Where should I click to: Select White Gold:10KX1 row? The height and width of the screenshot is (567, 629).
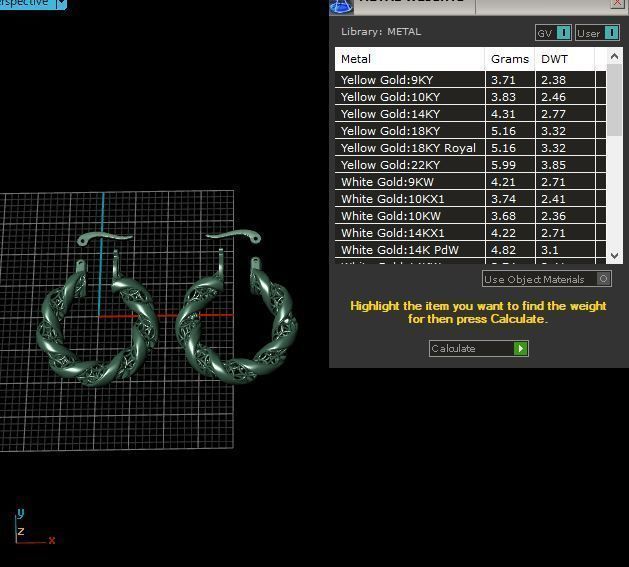(x=471, y=199)
